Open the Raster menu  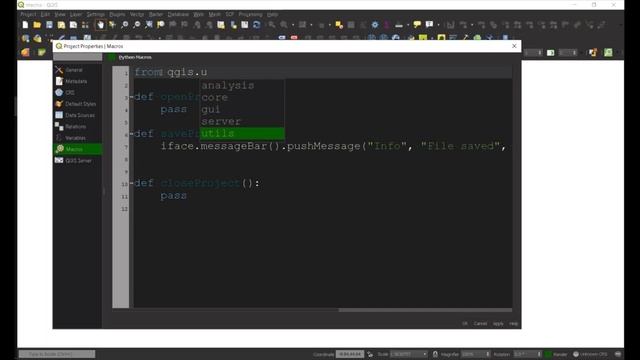click(156, 14)
